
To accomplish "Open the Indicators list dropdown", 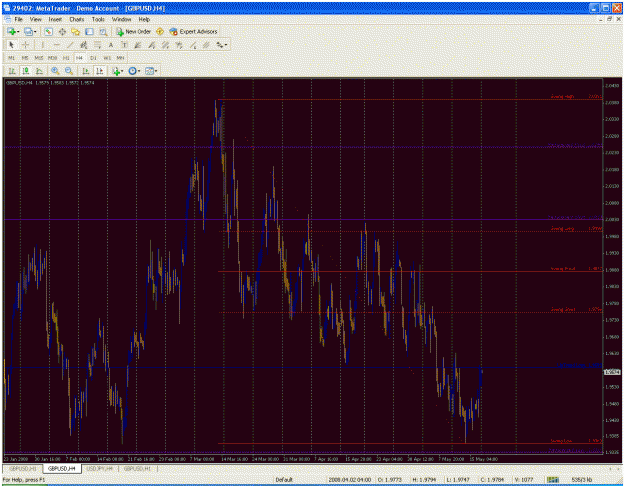I will coord(118,71).
